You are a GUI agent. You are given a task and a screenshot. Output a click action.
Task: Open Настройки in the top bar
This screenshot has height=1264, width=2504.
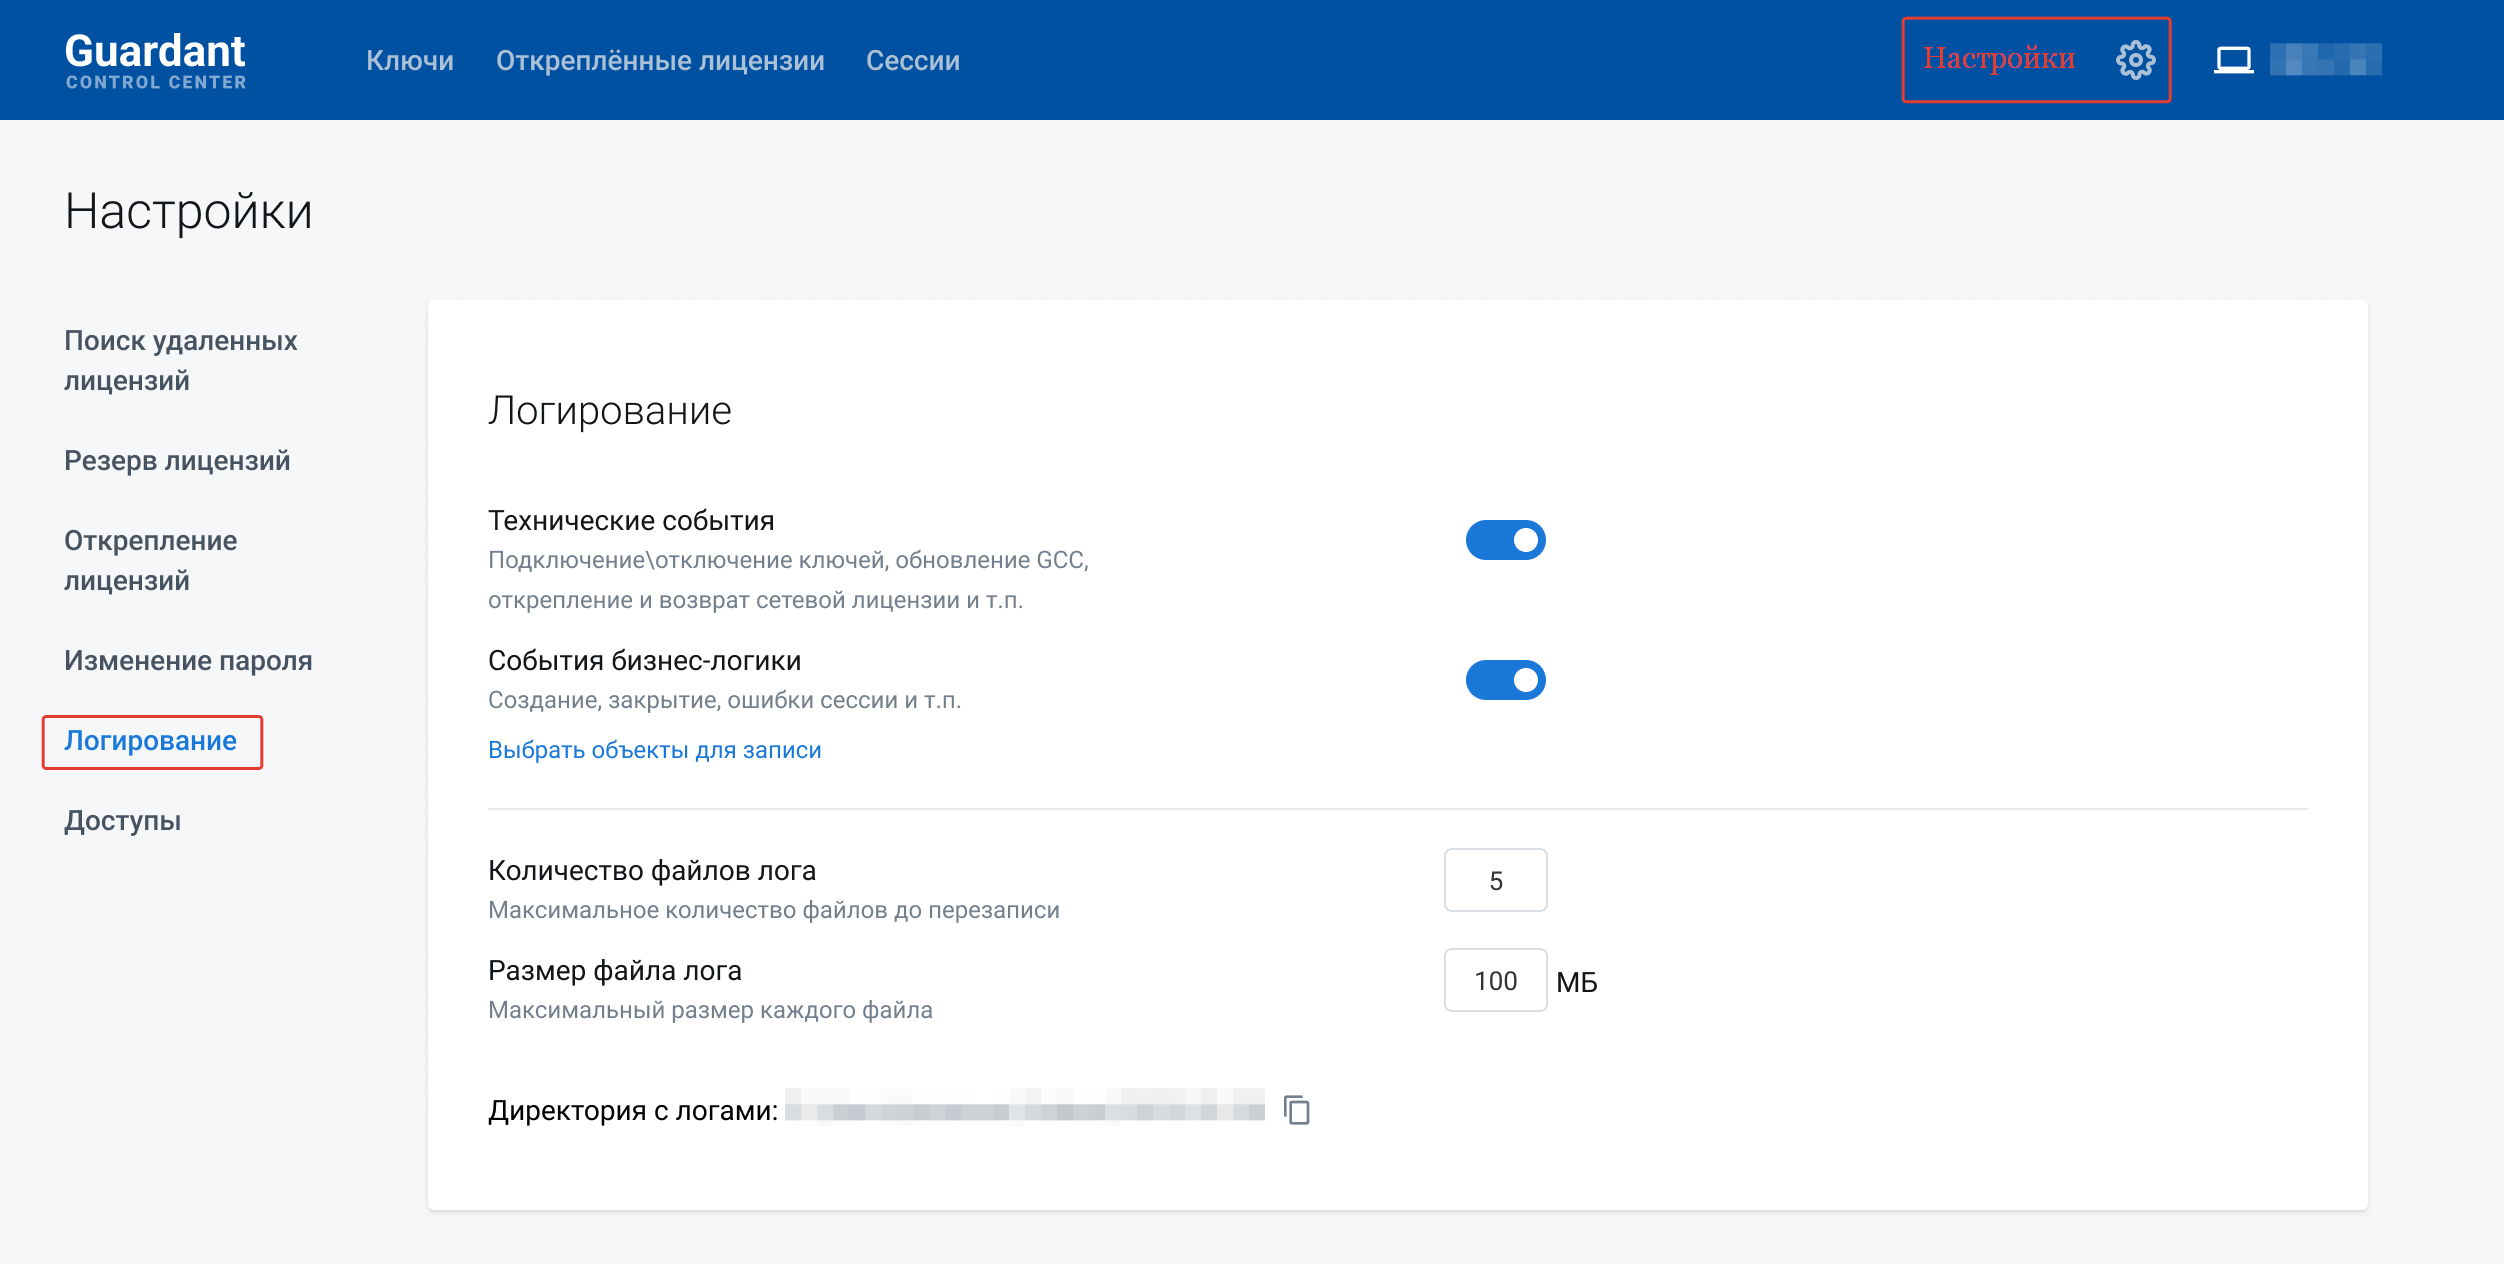pos(1999,59)
